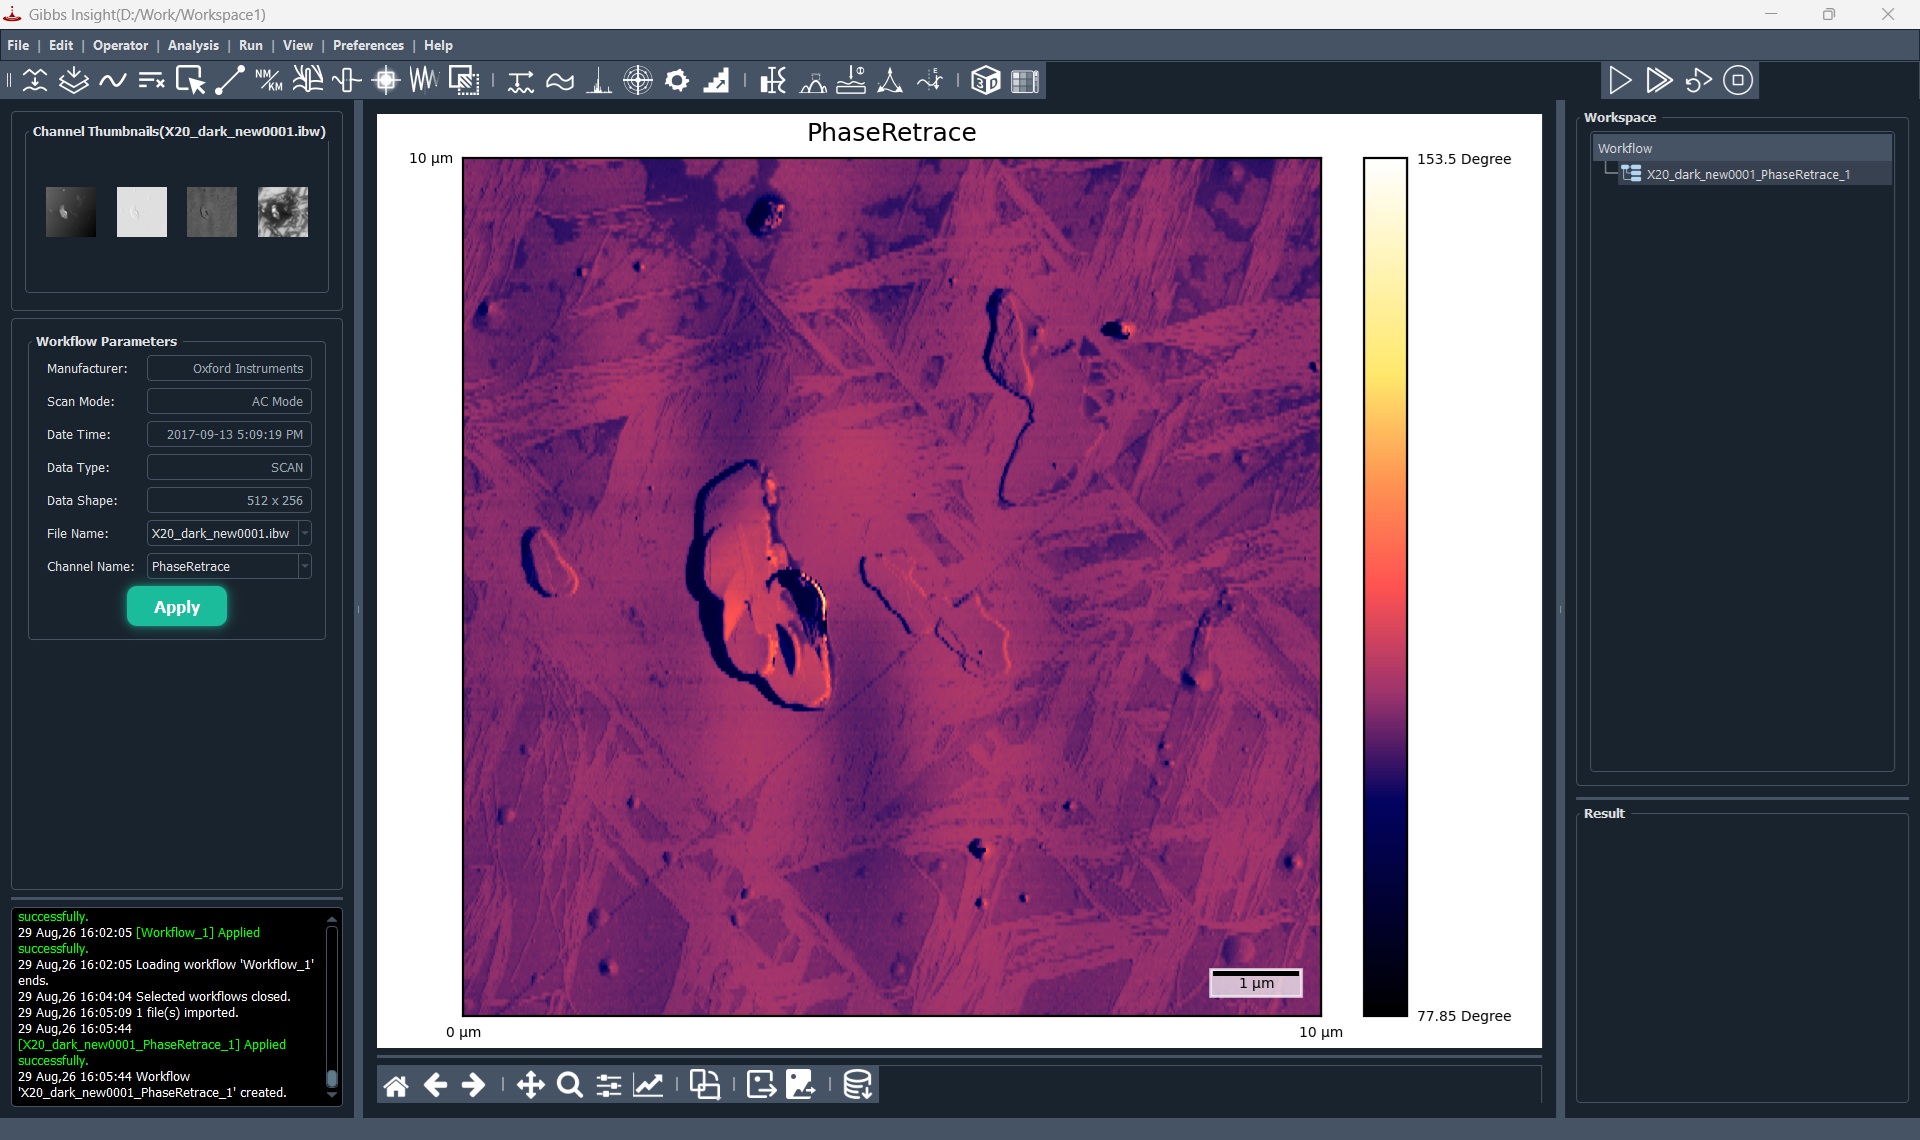This screenshot has width=1920, height=1140.
Task: Open the subplot sliders configuration icon
Action: click(x=609, y=1085)
